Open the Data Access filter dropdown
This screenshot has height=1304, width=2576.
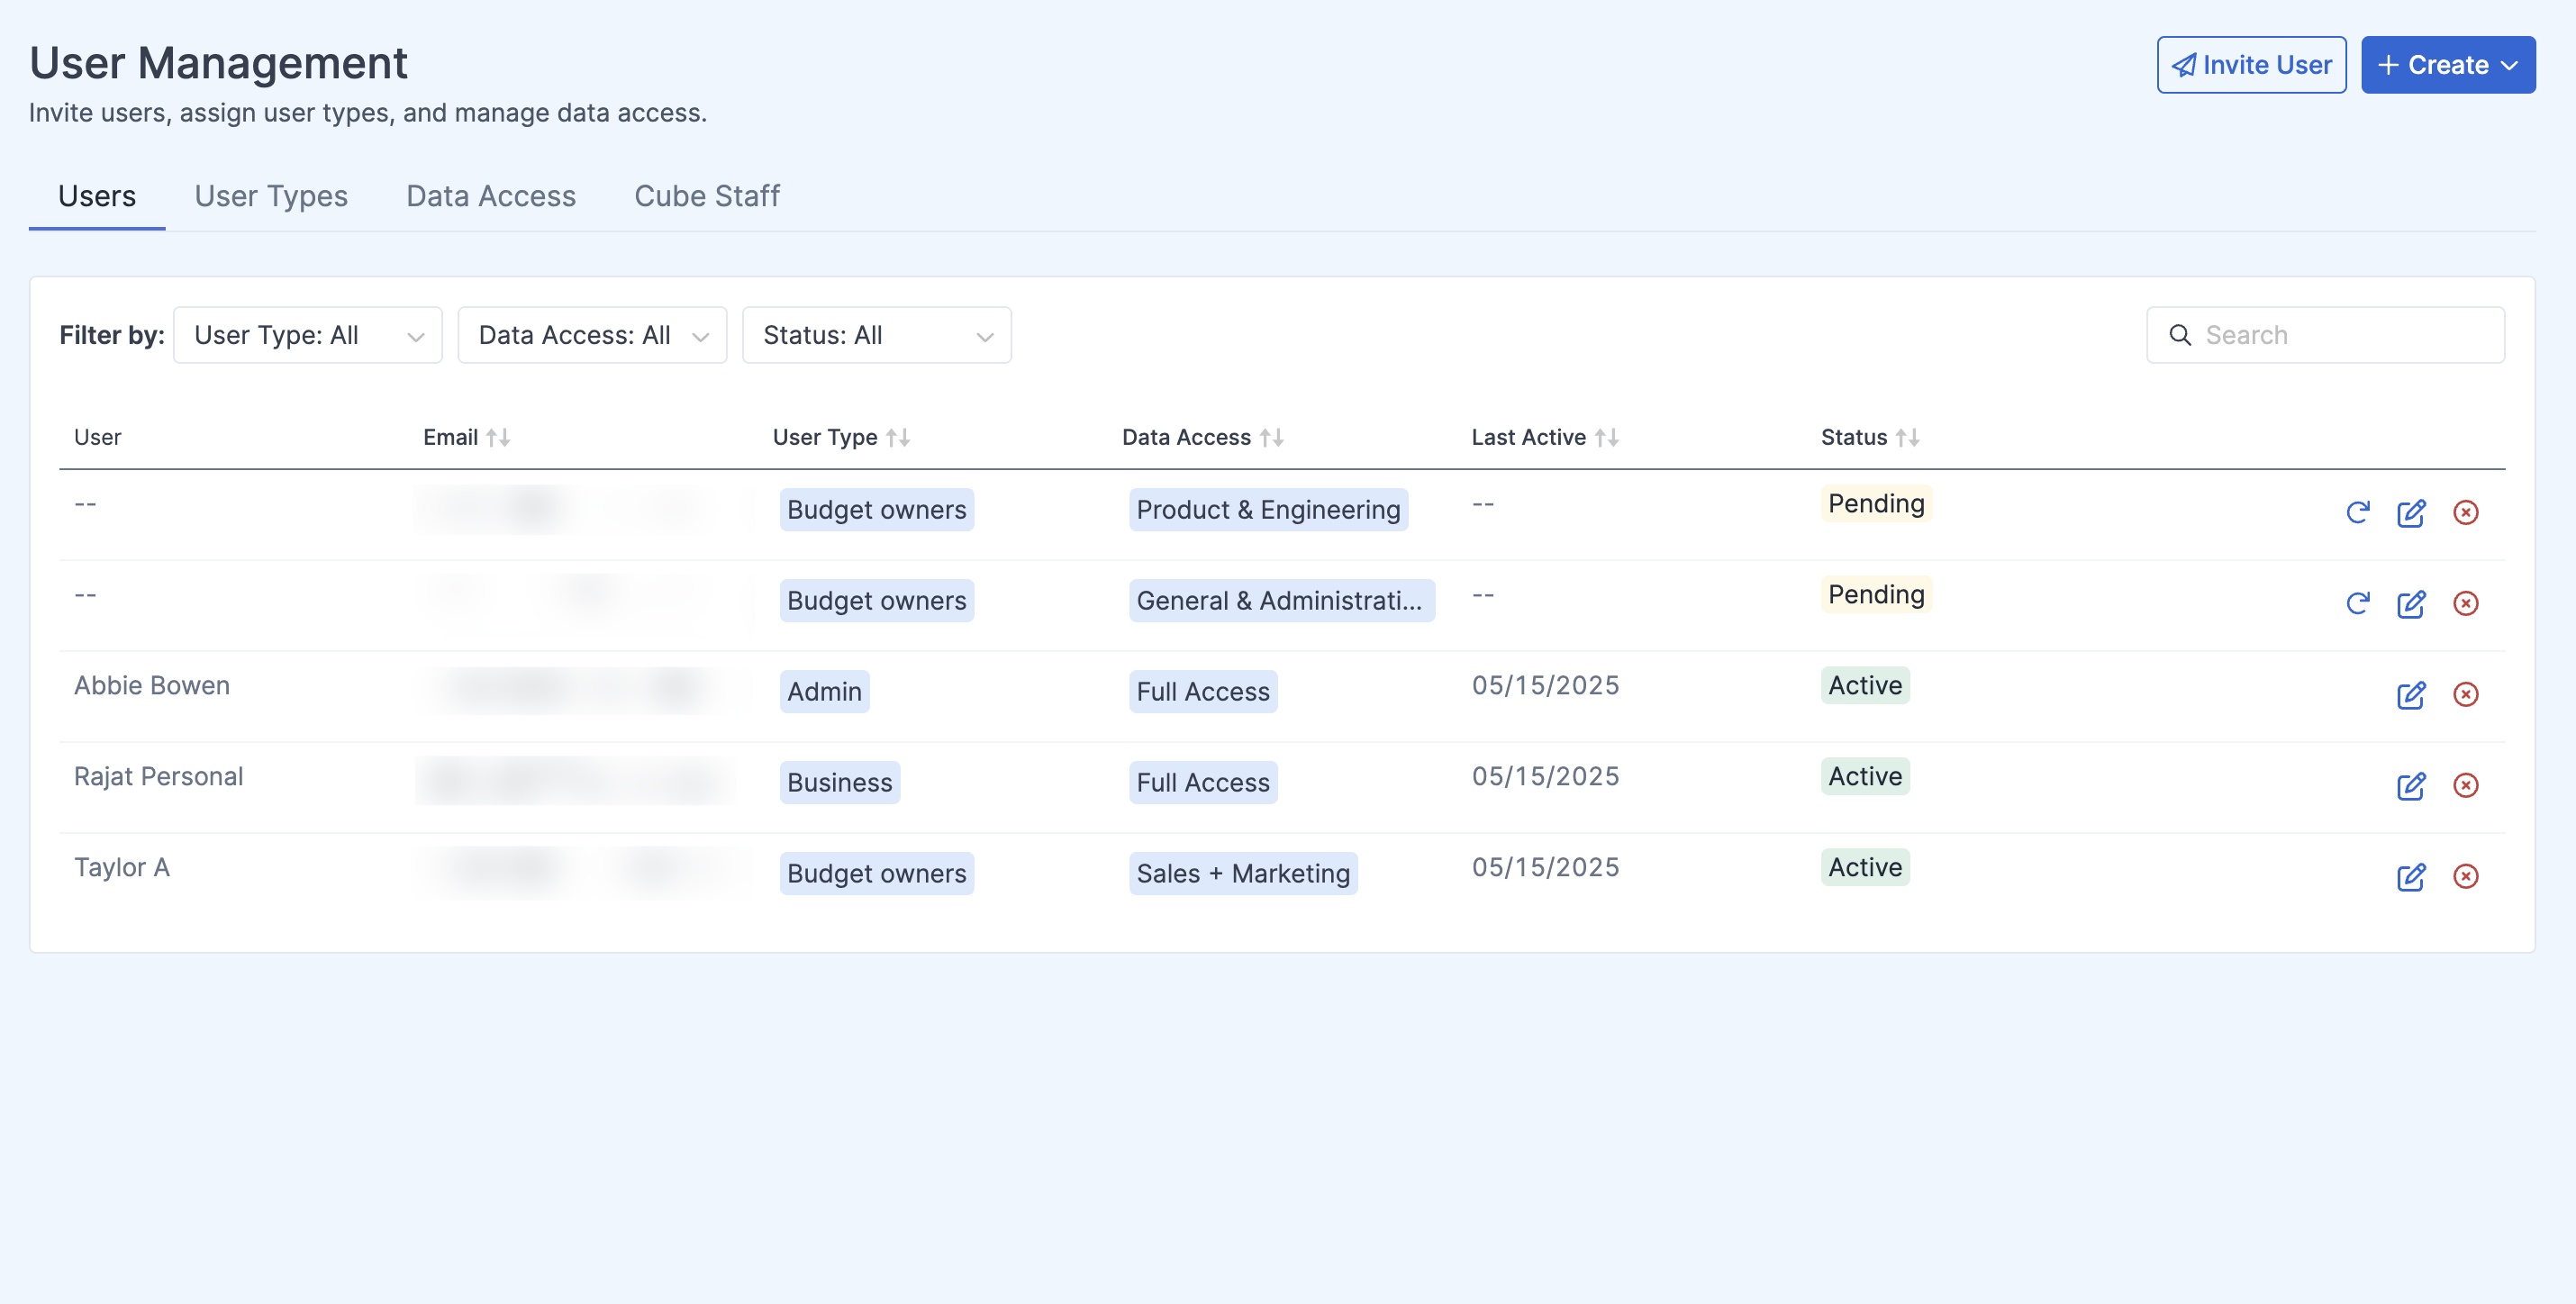coord(592,335)
